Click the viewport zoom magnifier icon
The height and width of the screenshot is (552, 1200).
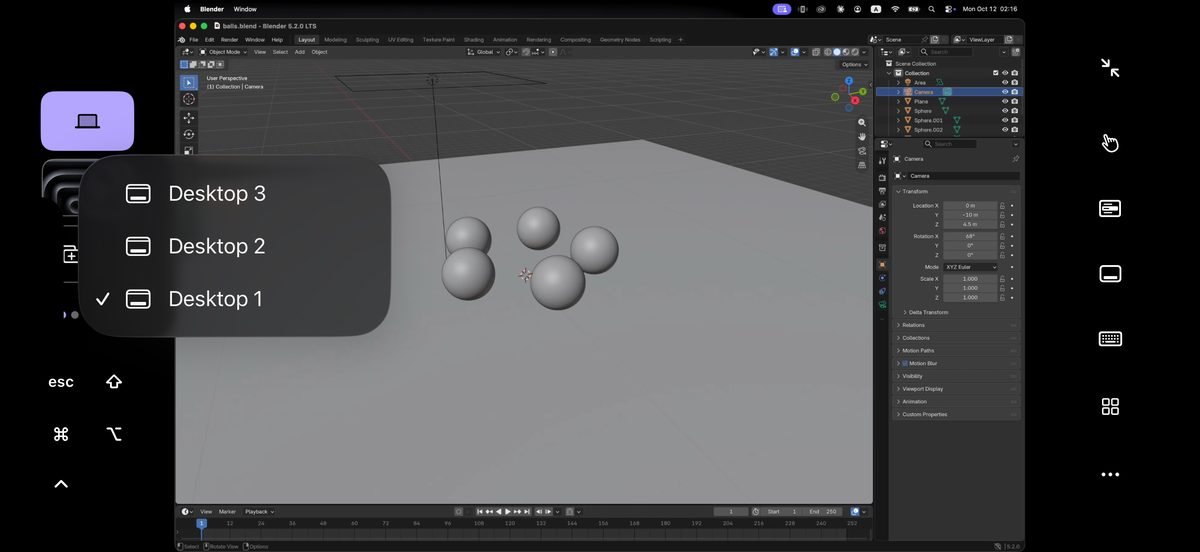tap(862, 122)
